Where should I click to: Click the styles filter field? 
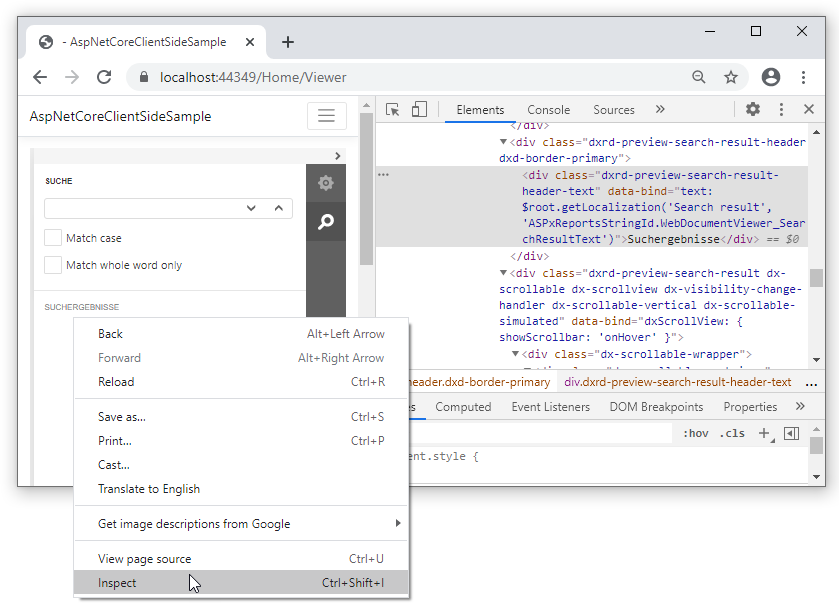540,433
